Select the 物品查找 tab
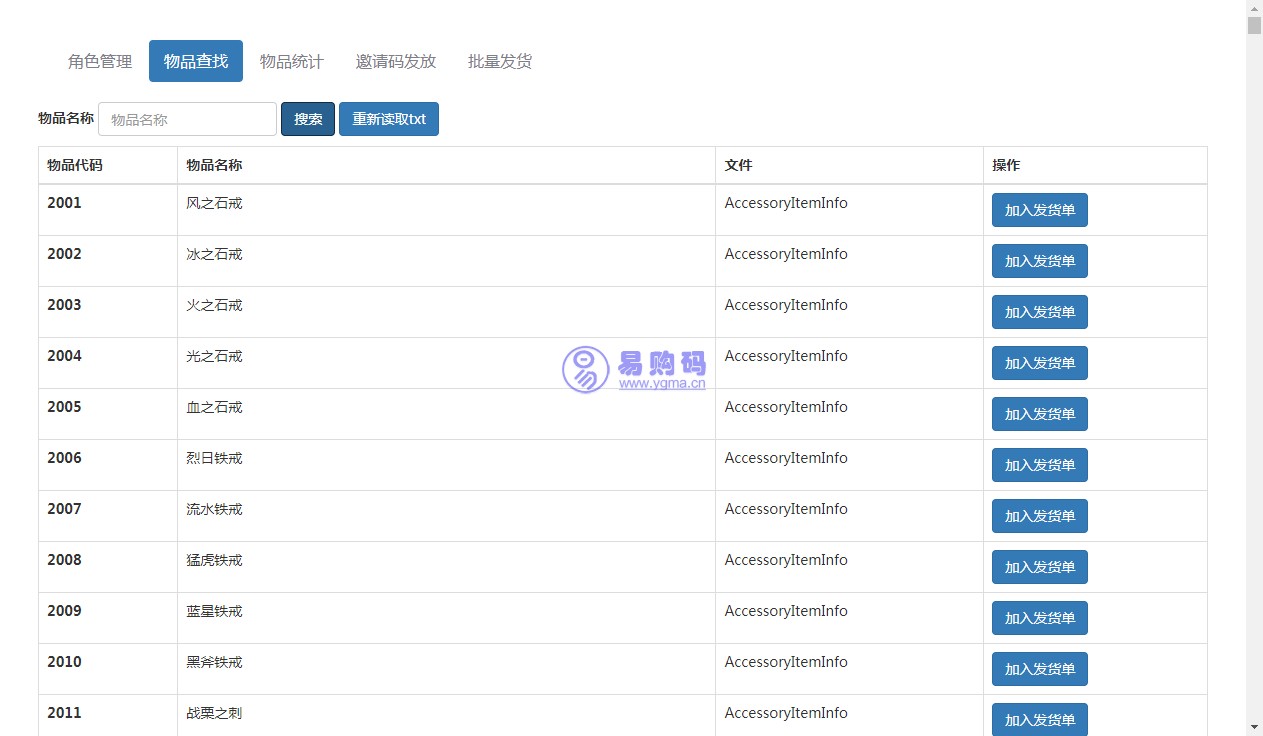This screenshot has width=1263, height=736. [196, 61]
